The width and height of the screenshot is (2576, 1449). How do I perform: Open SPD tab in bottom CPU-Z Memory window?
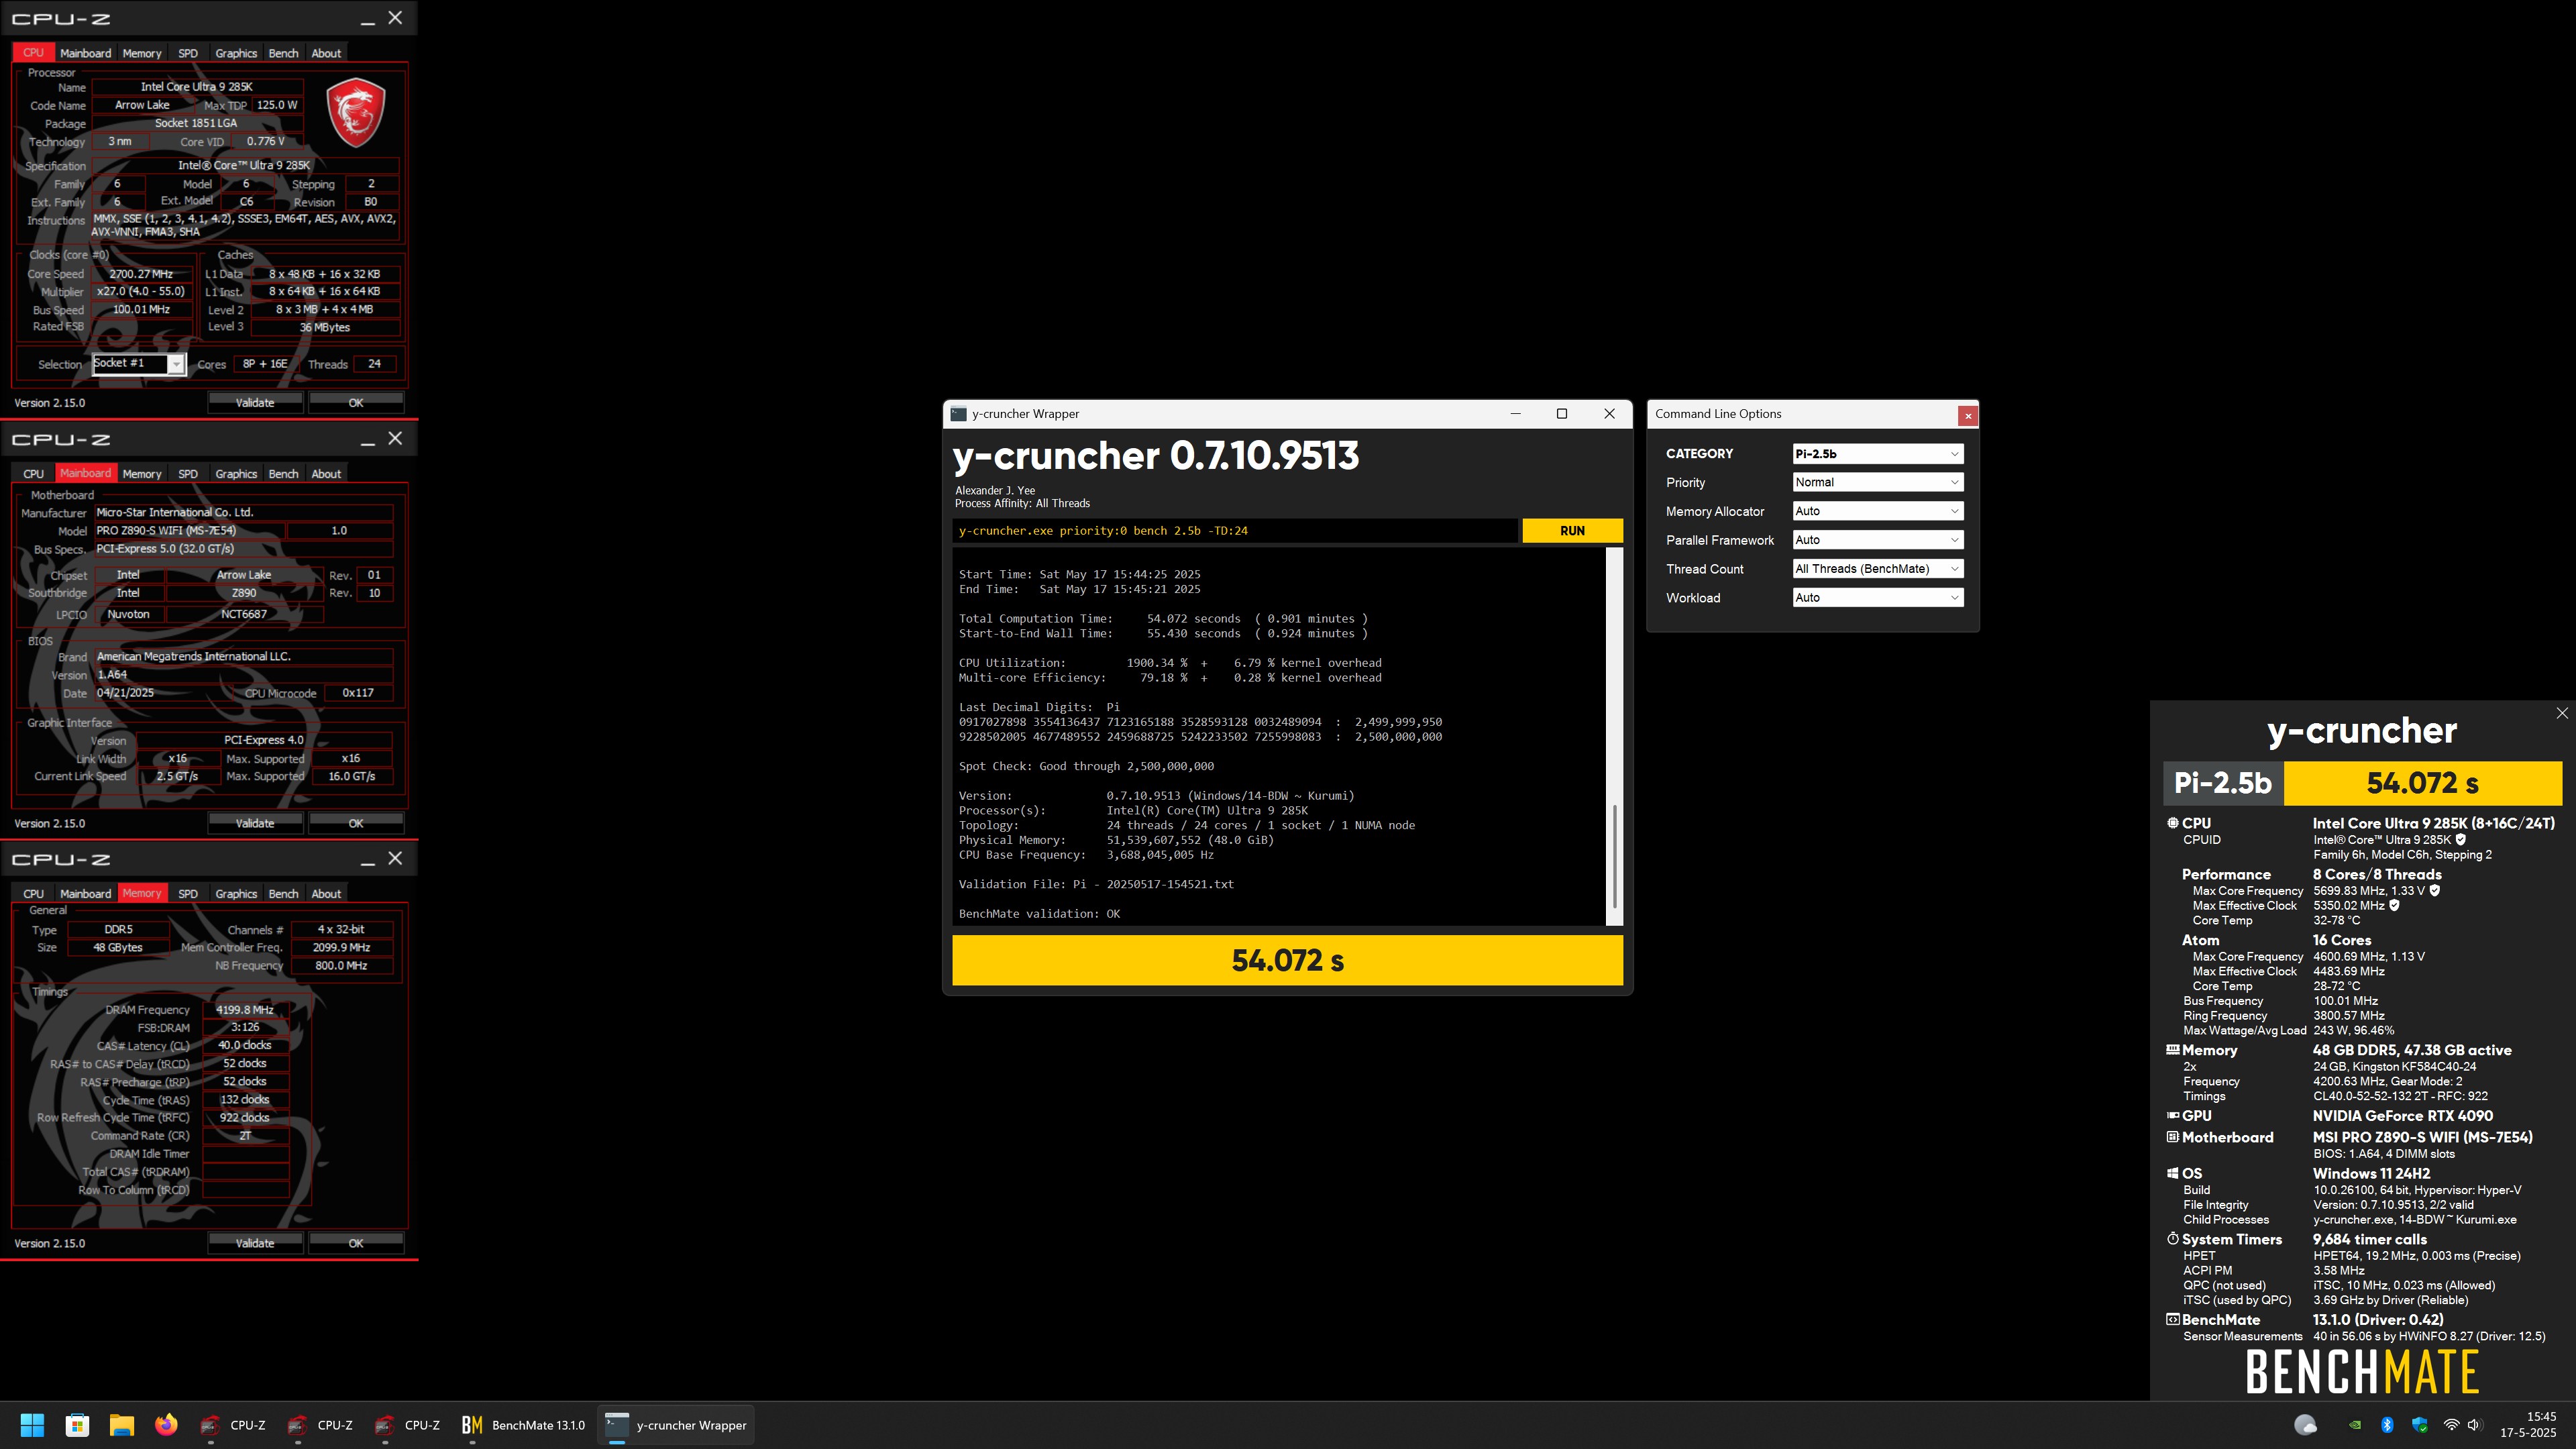tap(188, 894)
